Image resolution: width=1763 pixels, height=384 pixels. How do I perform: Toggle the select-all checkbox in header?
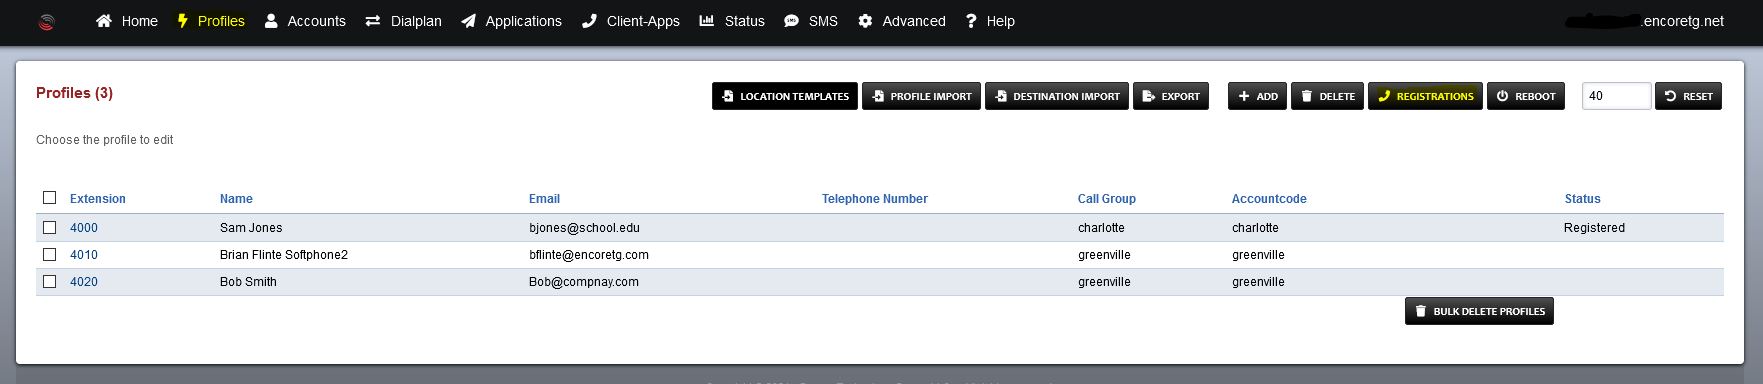pyautogui.click(x=50, y=198)
